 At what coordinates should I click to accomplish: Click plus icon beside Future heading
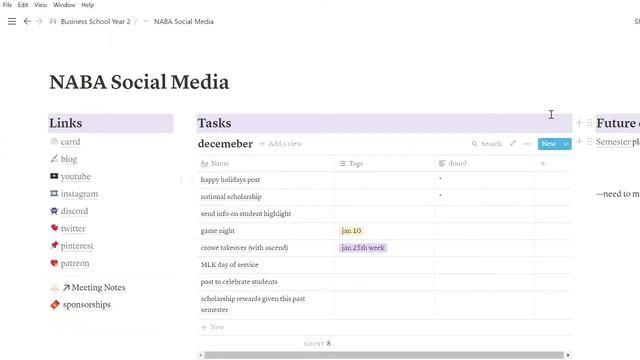(x=579, y=123)
